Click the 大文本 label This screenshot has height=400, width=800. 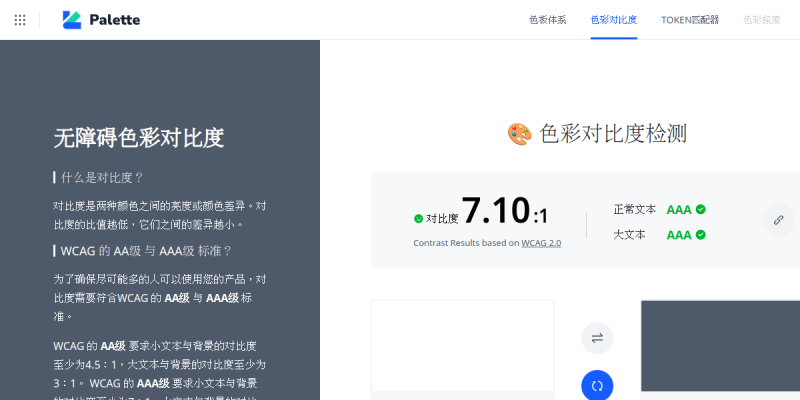pos(629,235)
